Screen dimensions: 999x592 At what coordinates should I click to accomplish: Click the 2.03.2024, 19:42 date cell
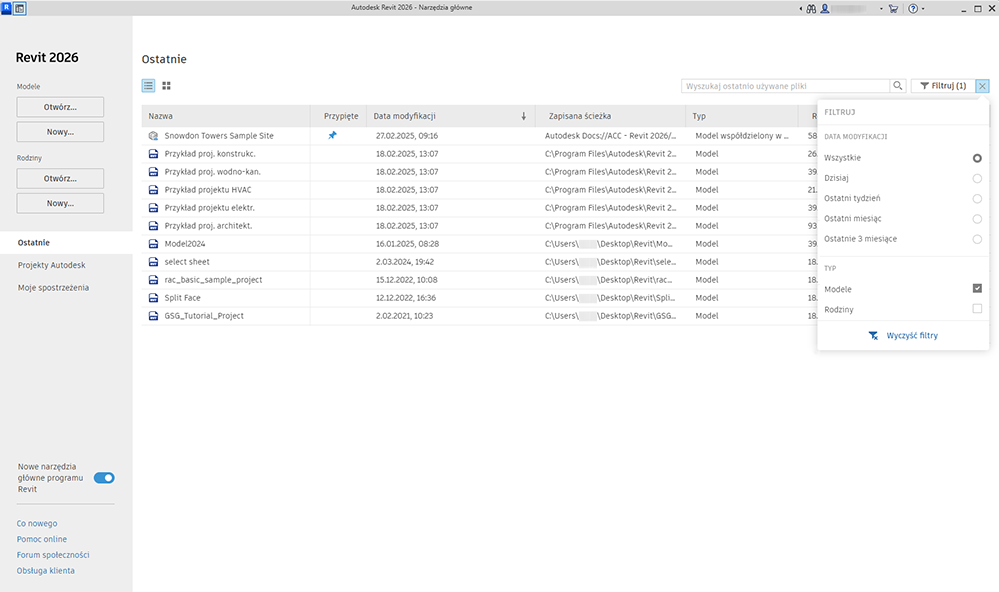point(405,261)
